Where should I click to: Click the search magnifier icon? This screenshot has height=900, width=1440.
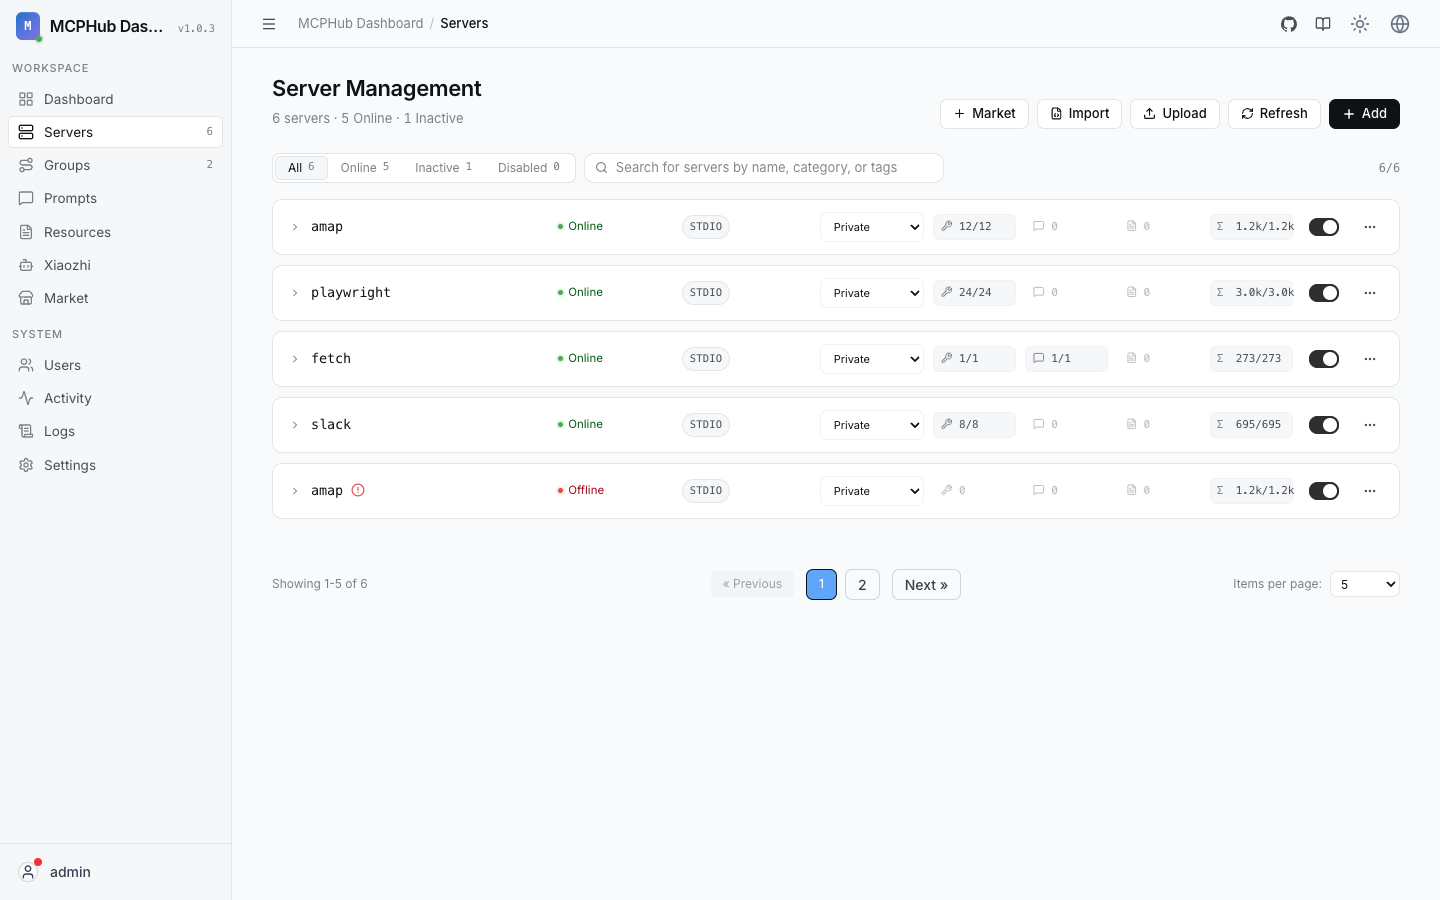point(601,168)
